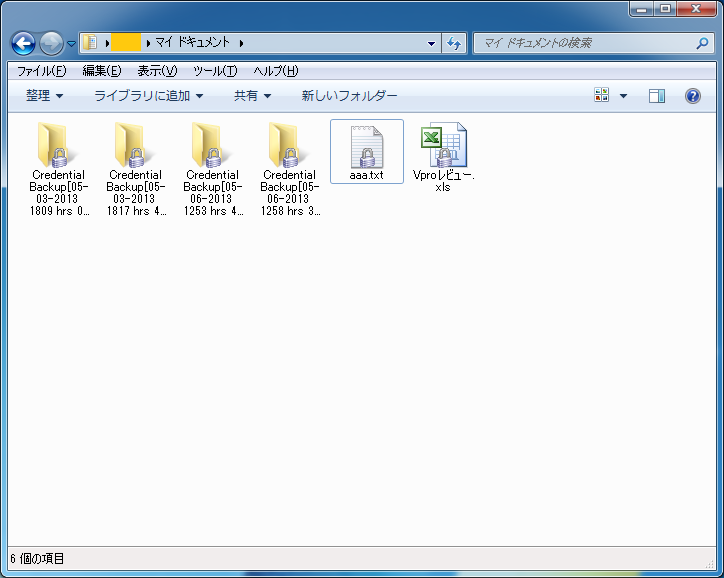Create a folder with 新しいフォルダー

pyautogui.click(x=349, y=96)
